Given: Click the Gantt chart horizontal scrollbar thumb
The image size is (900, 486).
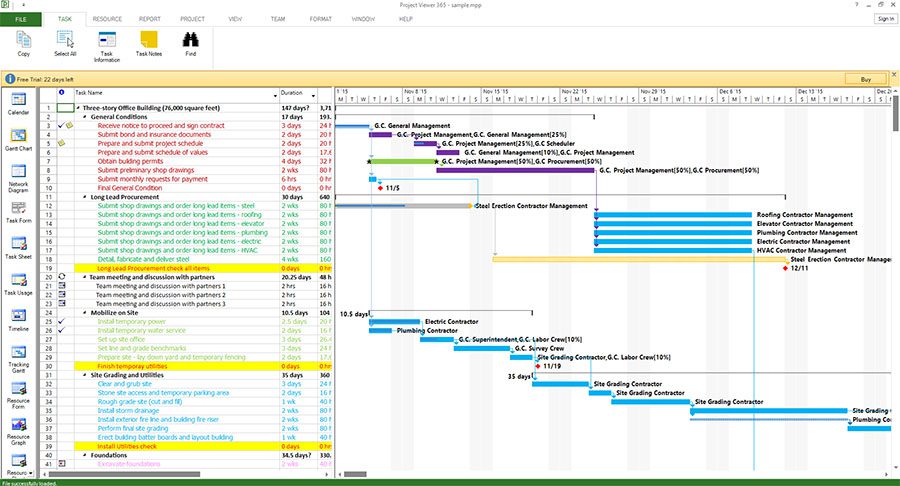Looking at the screenshot, I should (355, 474).
